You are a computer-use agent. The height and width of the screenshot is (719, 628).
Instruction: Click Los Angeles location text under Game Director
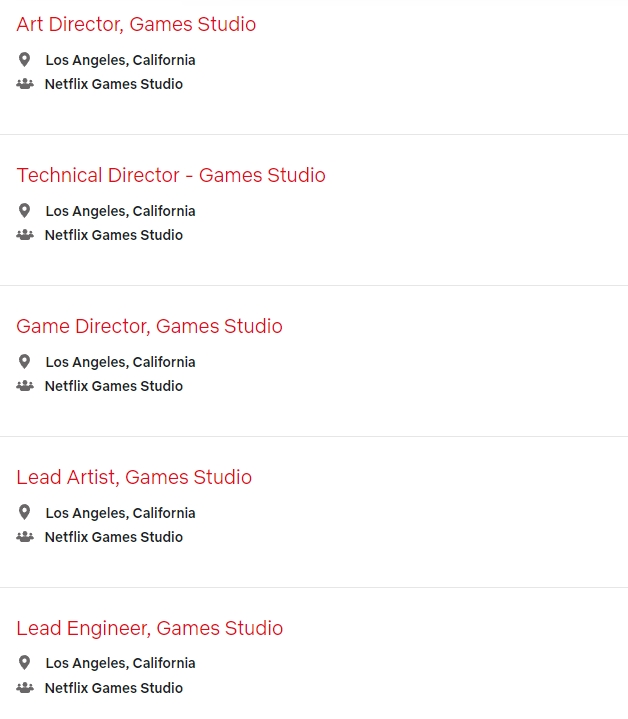[x=120, y=362]
